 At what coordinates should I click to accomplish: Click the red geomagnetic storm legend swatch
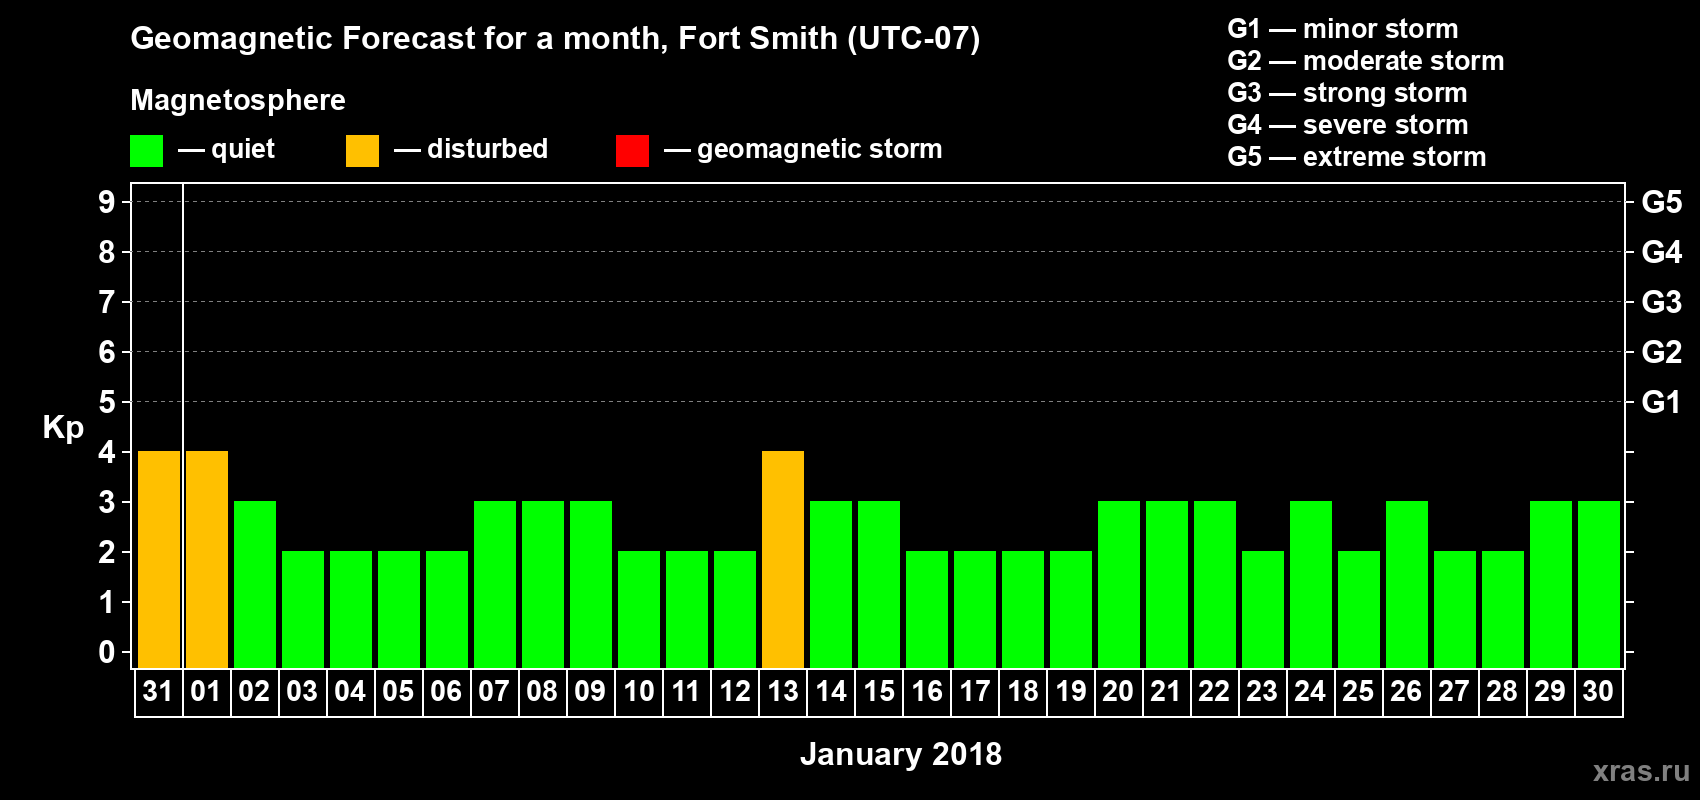pos(632,151)
